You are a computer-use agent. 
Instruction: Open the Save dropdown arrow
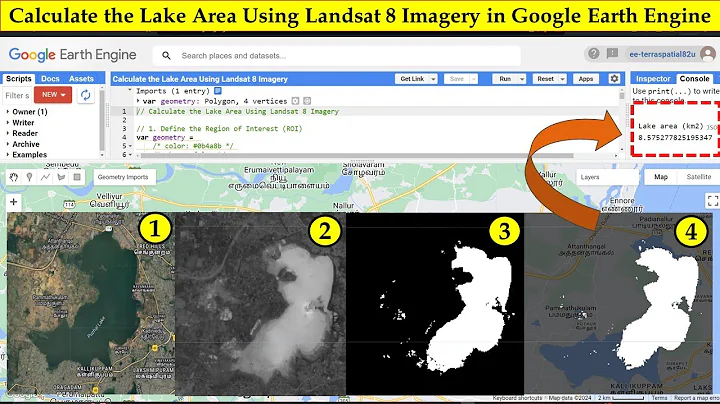point(473,79)
